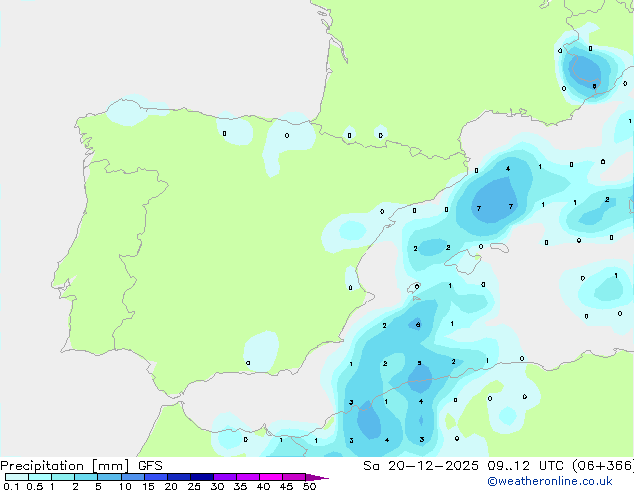
Task: Click the weatheronline.co.uk copyright link
Action: [550, 481]
